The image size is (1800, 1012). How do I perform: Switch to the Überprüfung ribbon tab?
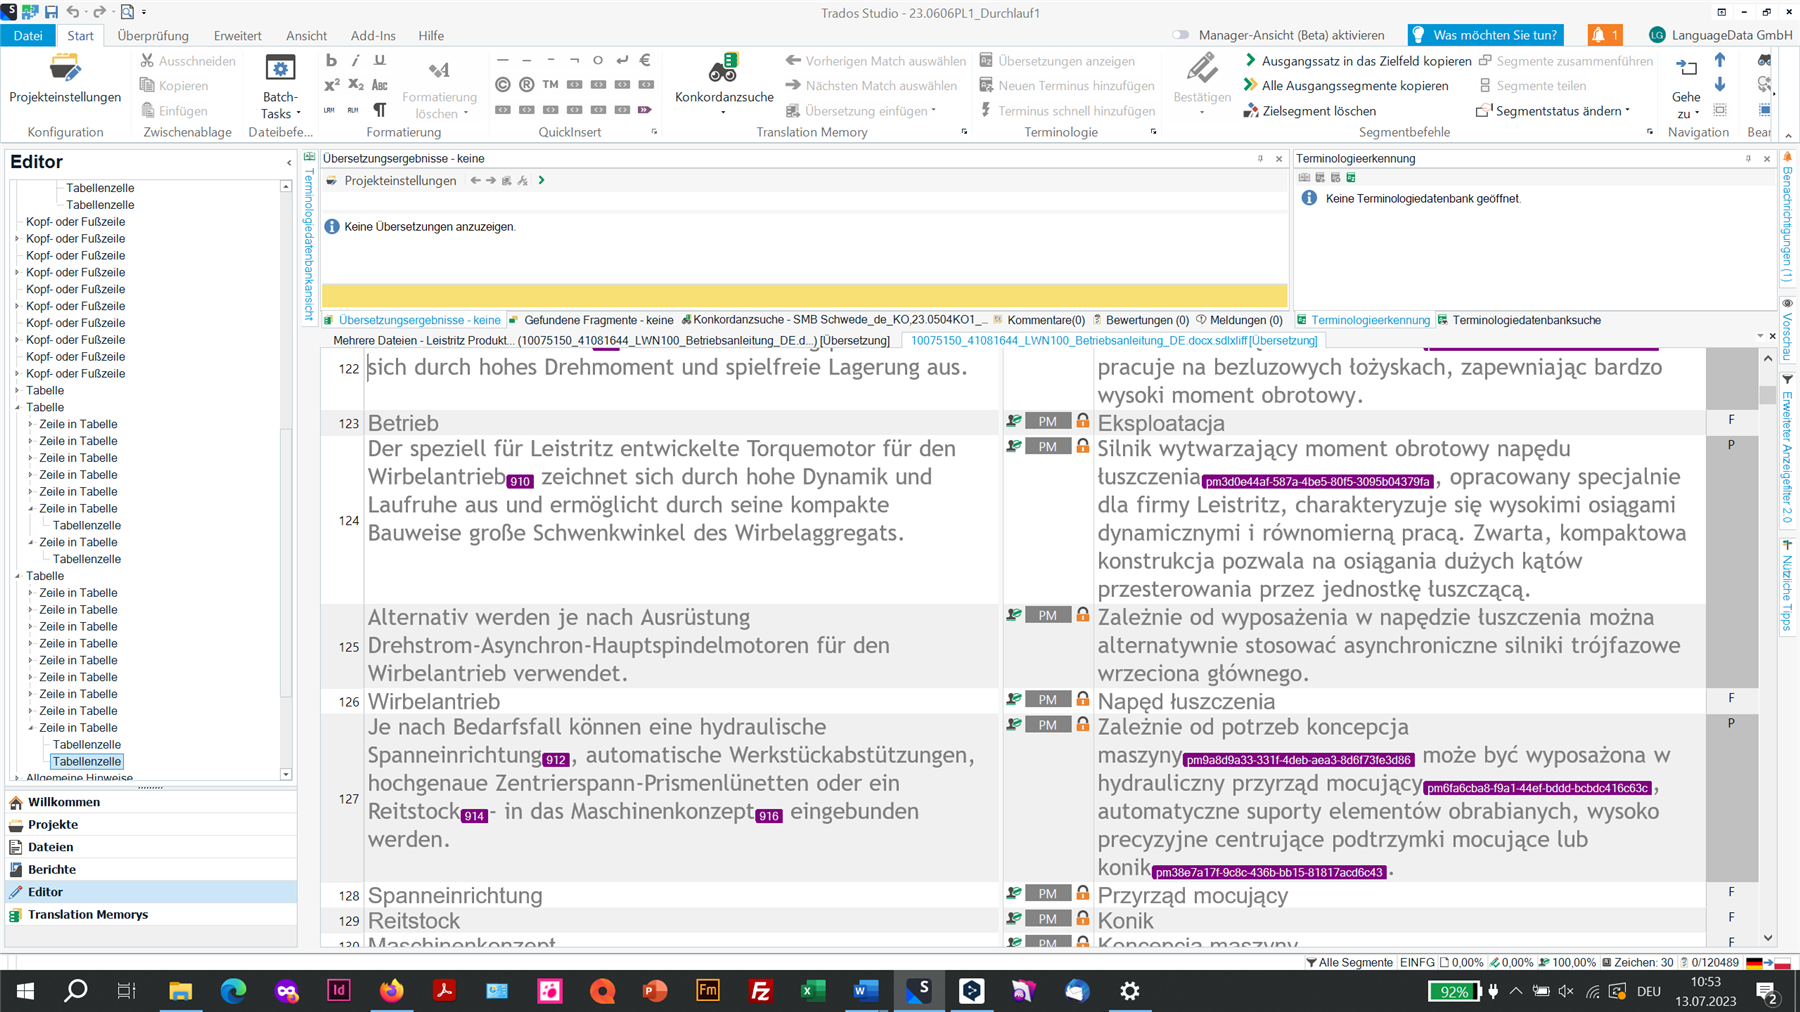153,35
